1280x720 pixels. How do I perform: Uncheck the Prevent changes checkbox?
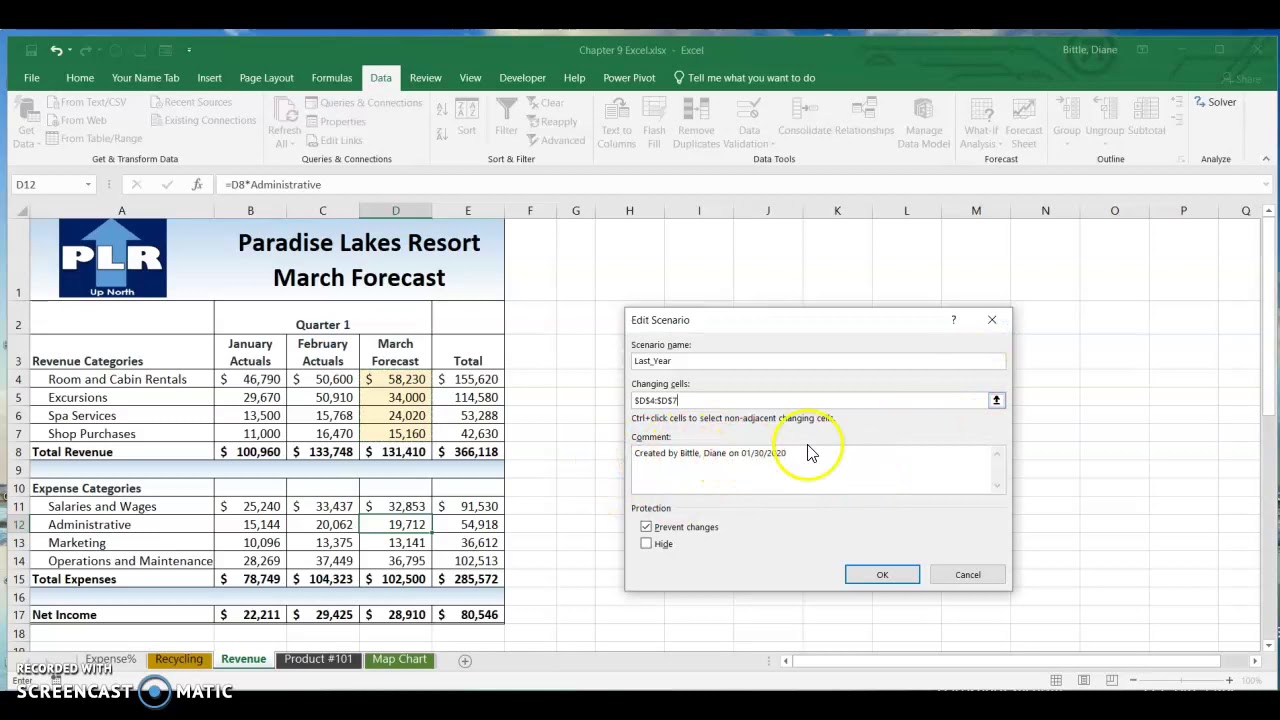(x=646, y=527)
